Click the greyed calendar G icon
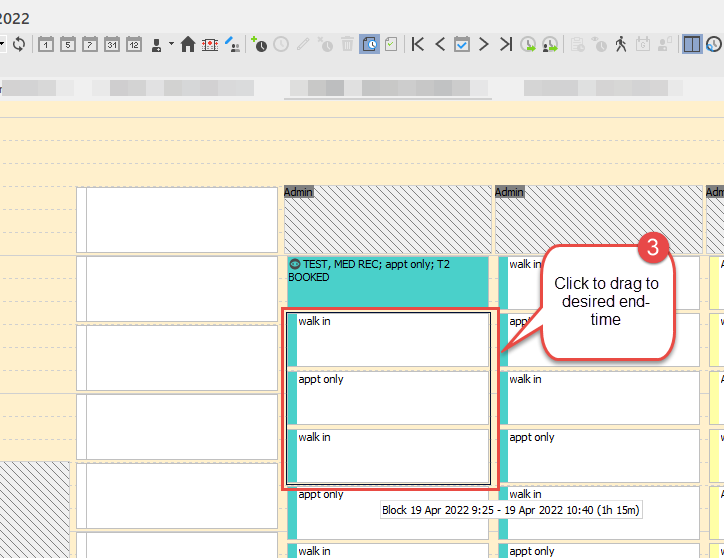Screen dimensions: 724x558 click(x=643, y=44)
